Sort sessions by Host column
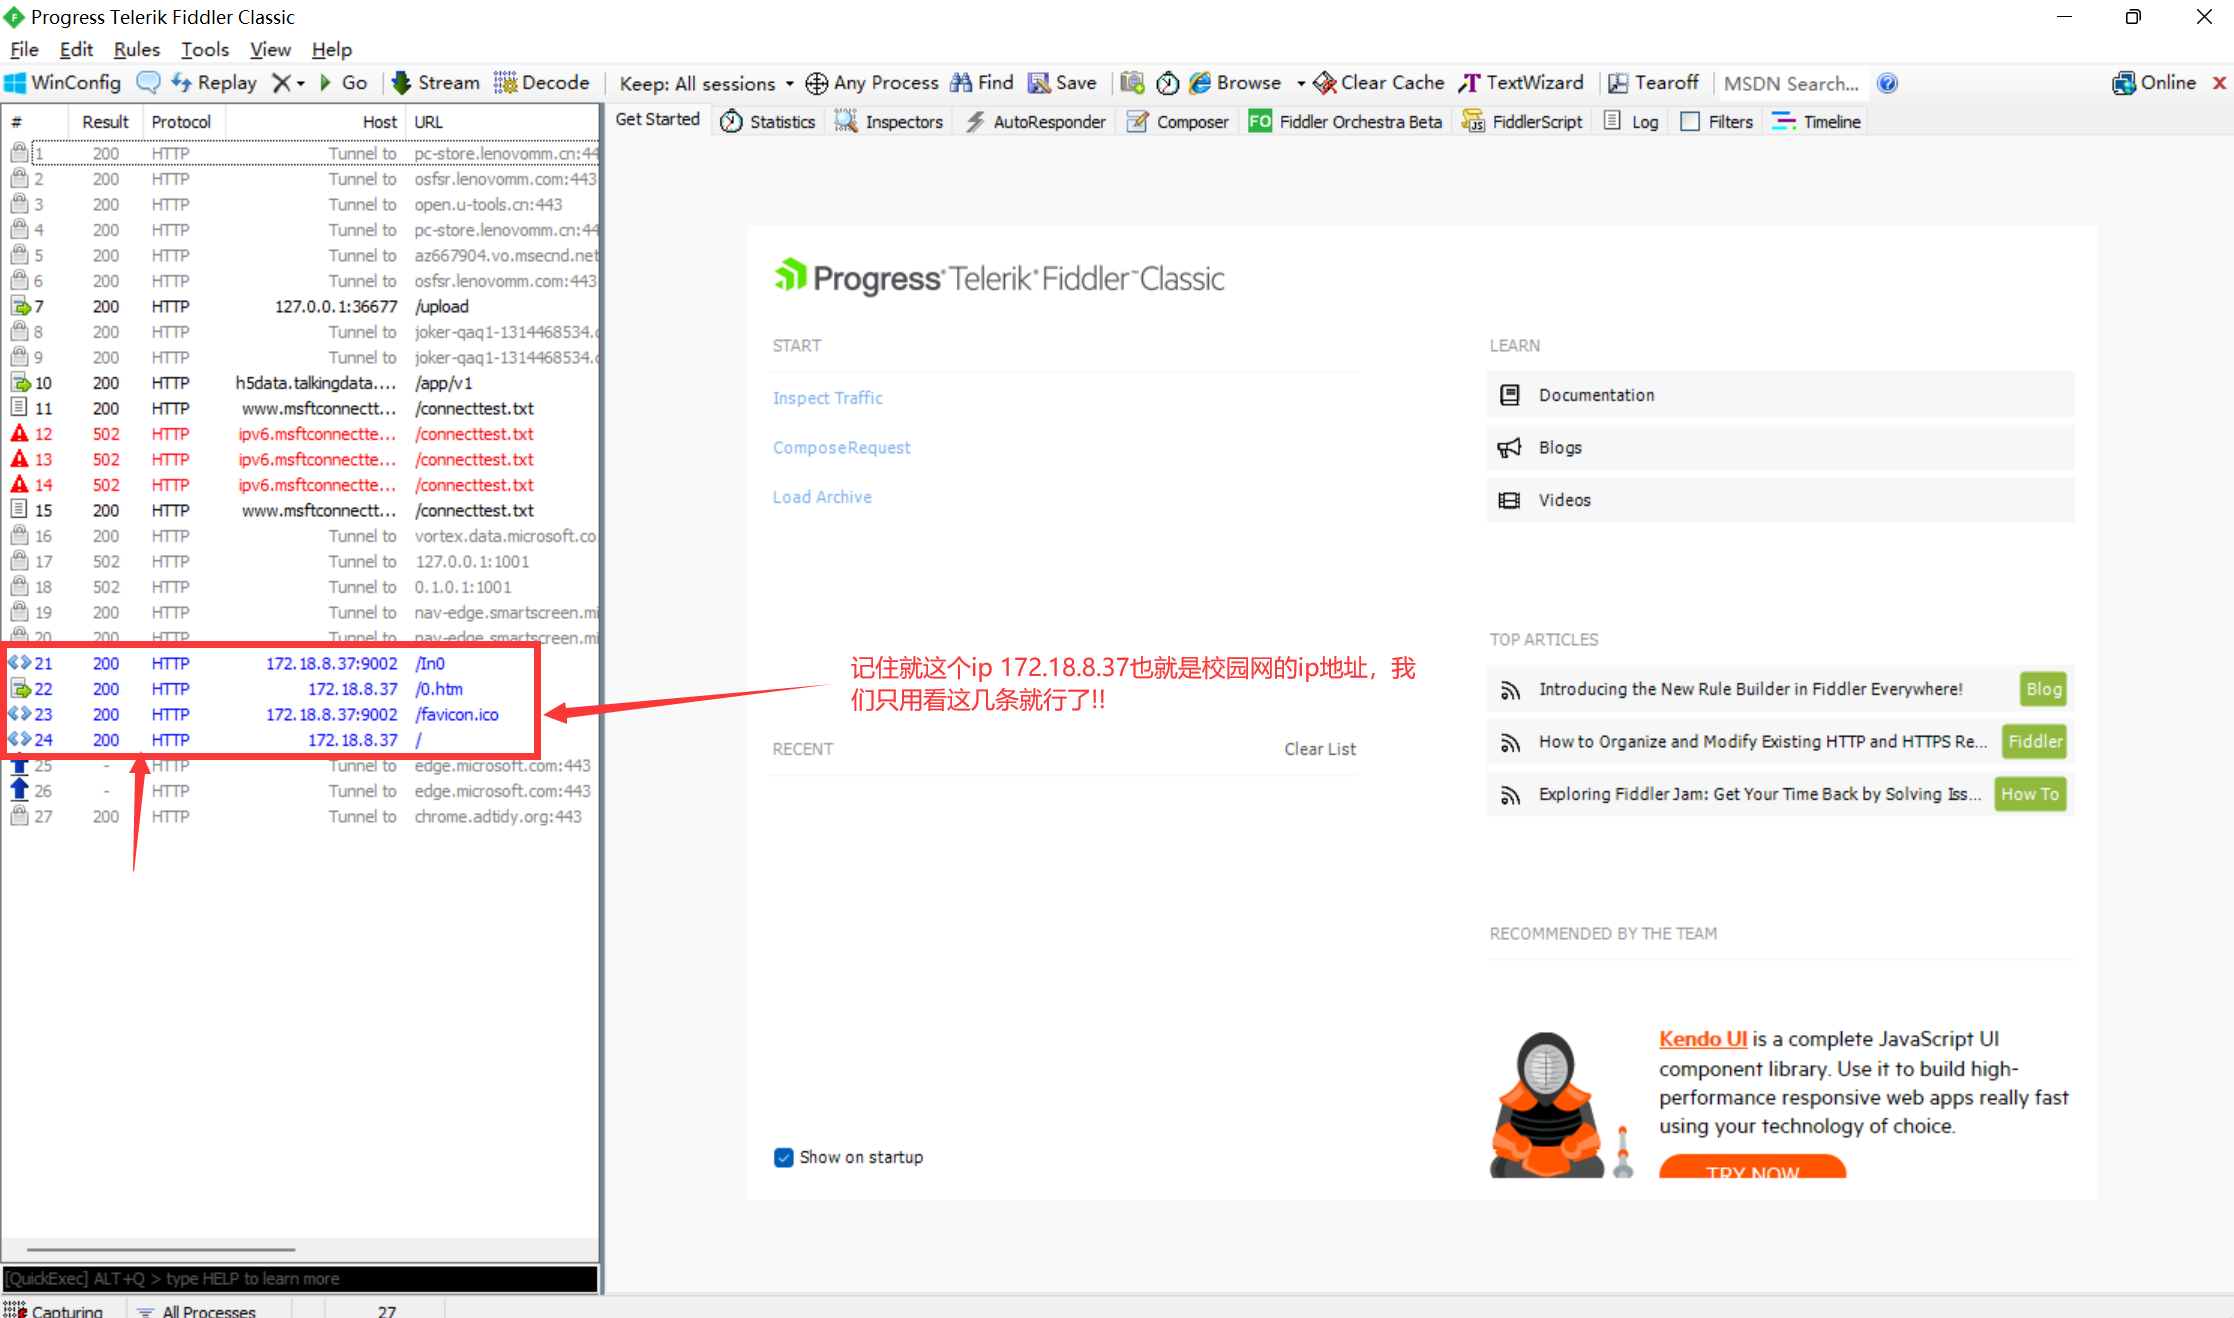The height and width of the screenshot is (1318, 2234). pos(316,122)
